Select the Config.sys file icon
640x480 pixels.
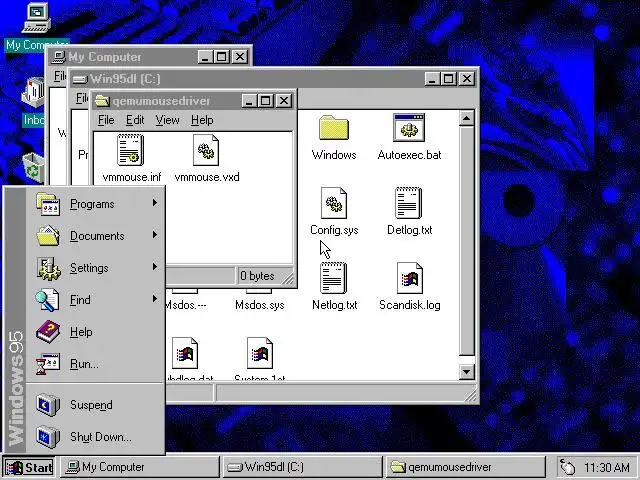pyautogui.click(x=334, y=203)
